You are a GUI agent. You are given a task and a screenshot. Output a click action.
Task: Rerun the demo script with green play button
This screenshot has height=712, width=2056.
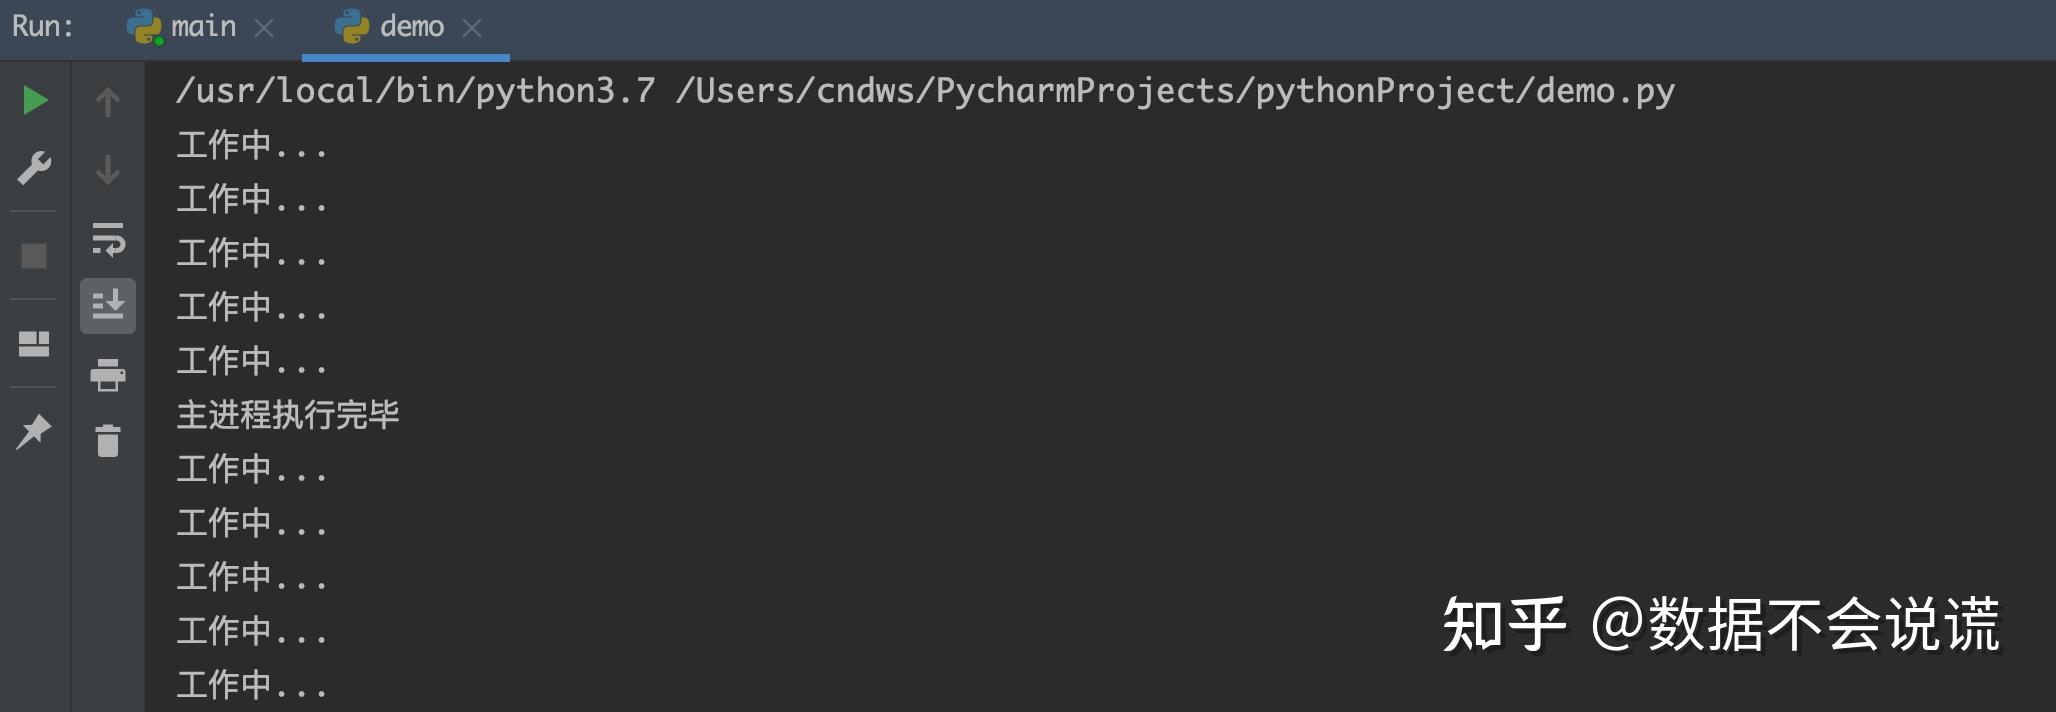[x=35, y=100]
